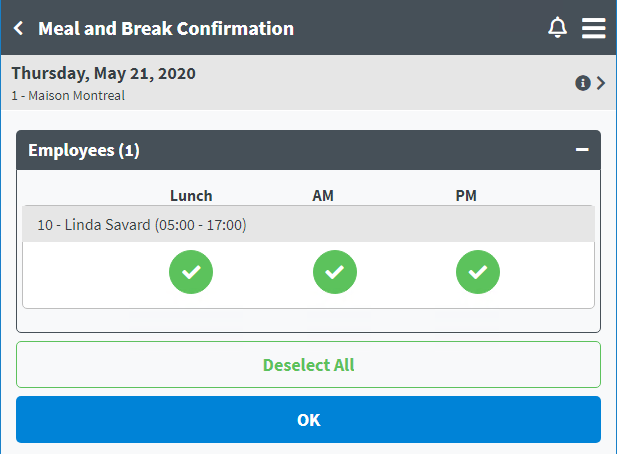Click the Deselect All button
Image resolution: width=617 pixels, height=454 pixels.
click(x=308, y=364)
